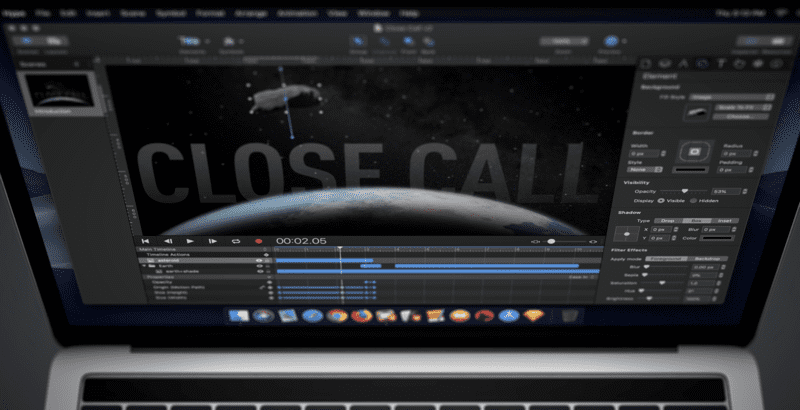The image size is (800, 410).
Task: Open the border Style dropdown
Action: [x=651, y=170]
